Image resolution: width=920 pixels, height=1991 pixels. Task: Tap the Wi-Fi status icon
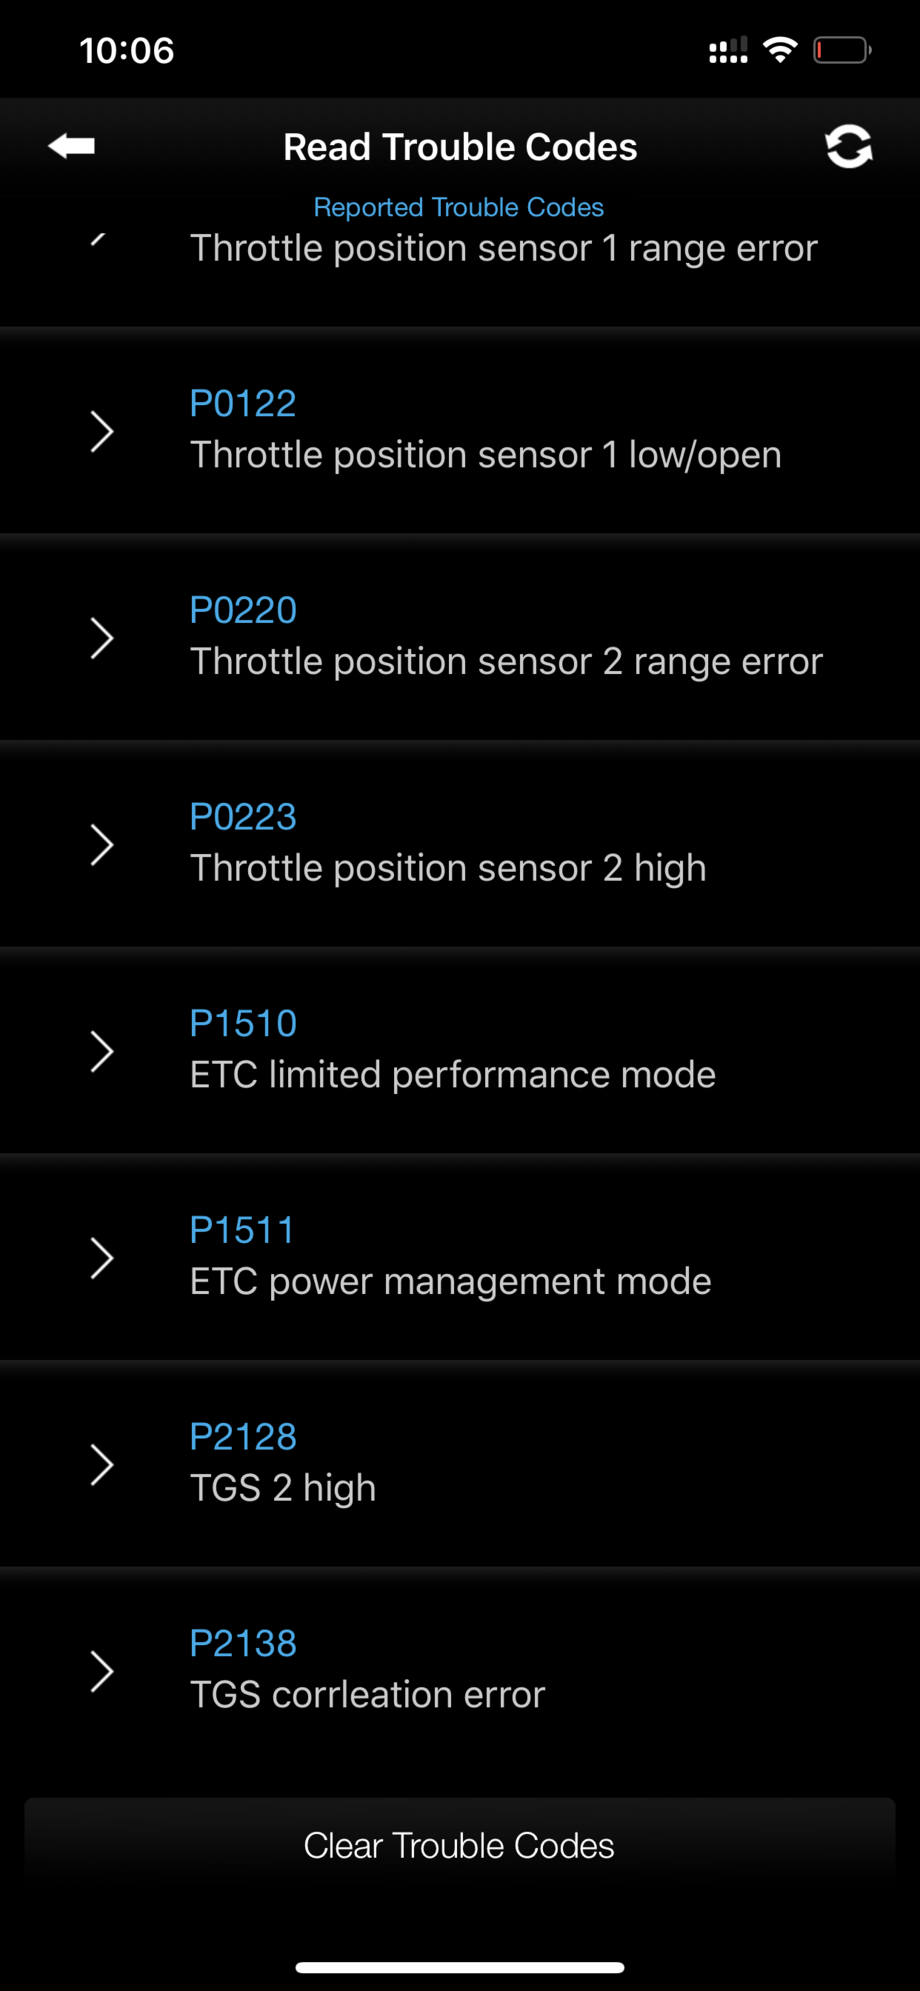coord(780,50)
